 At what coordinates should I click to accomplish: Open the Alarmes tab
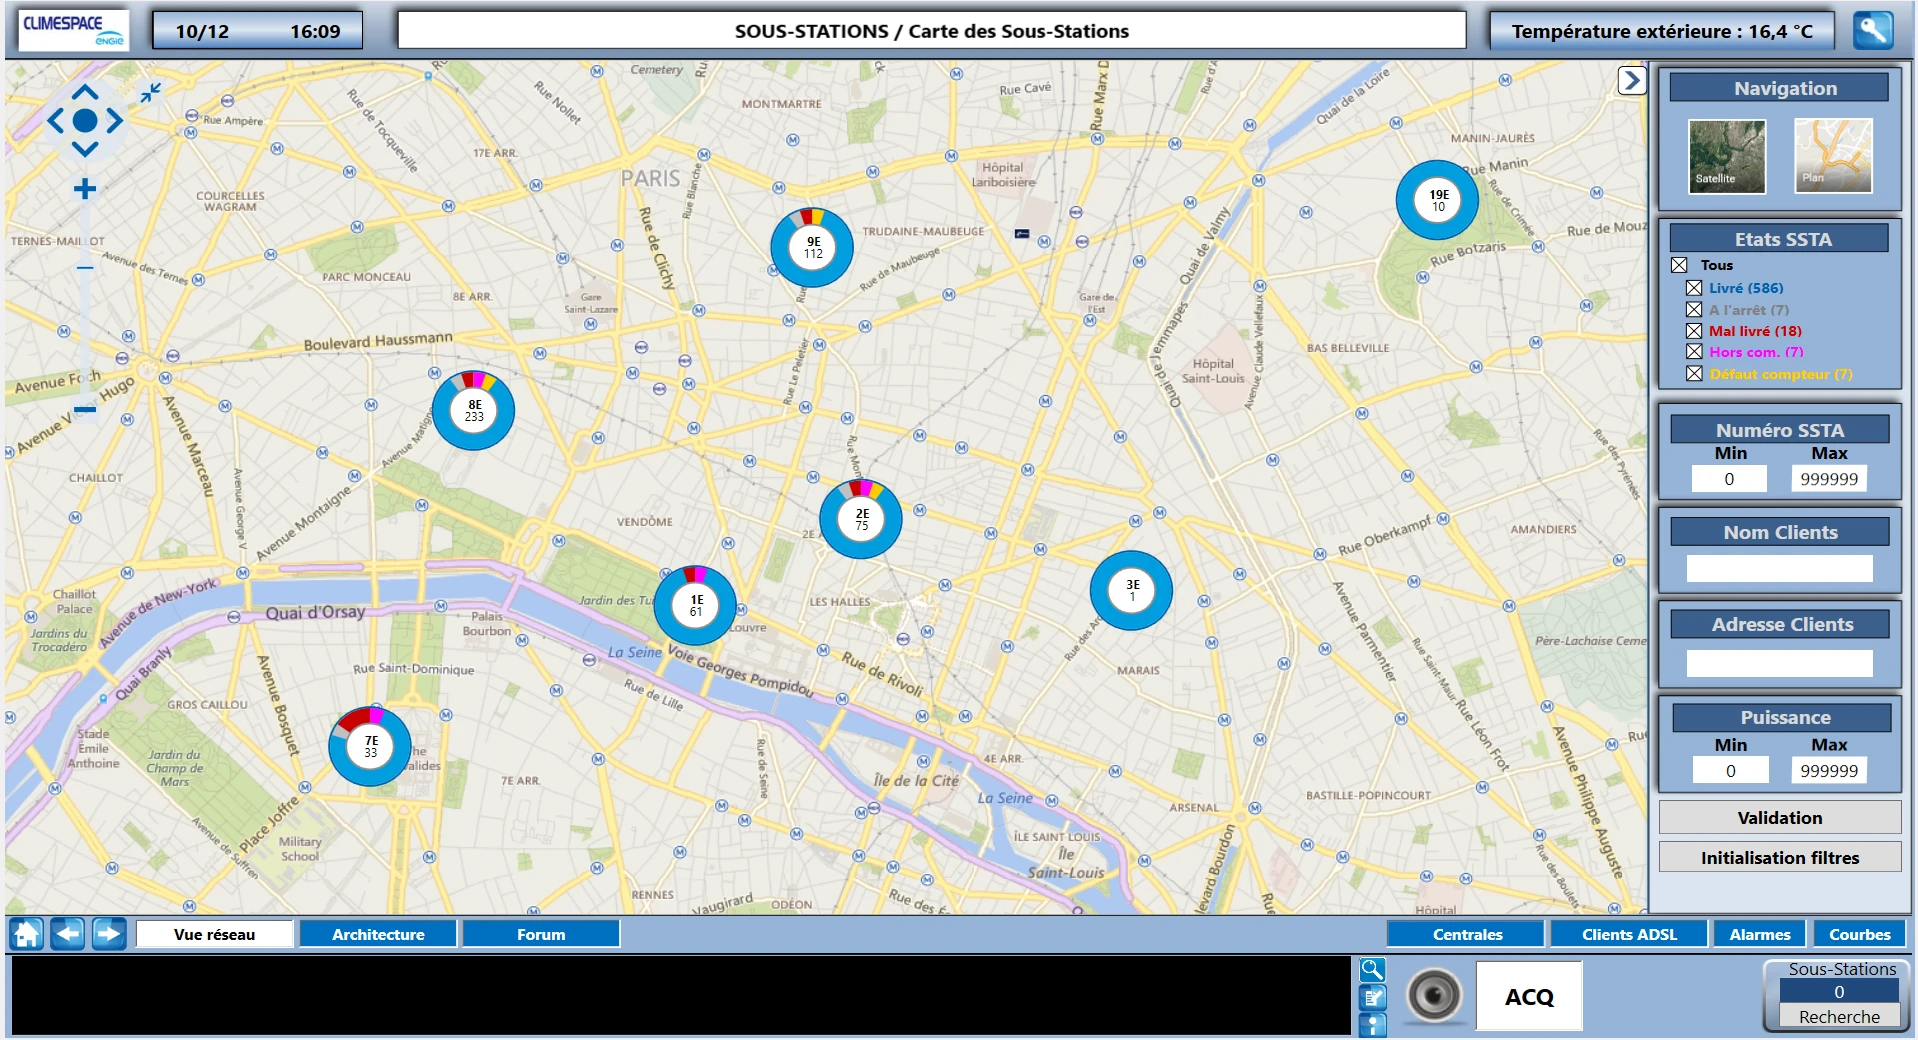[x=1758, y=933]
